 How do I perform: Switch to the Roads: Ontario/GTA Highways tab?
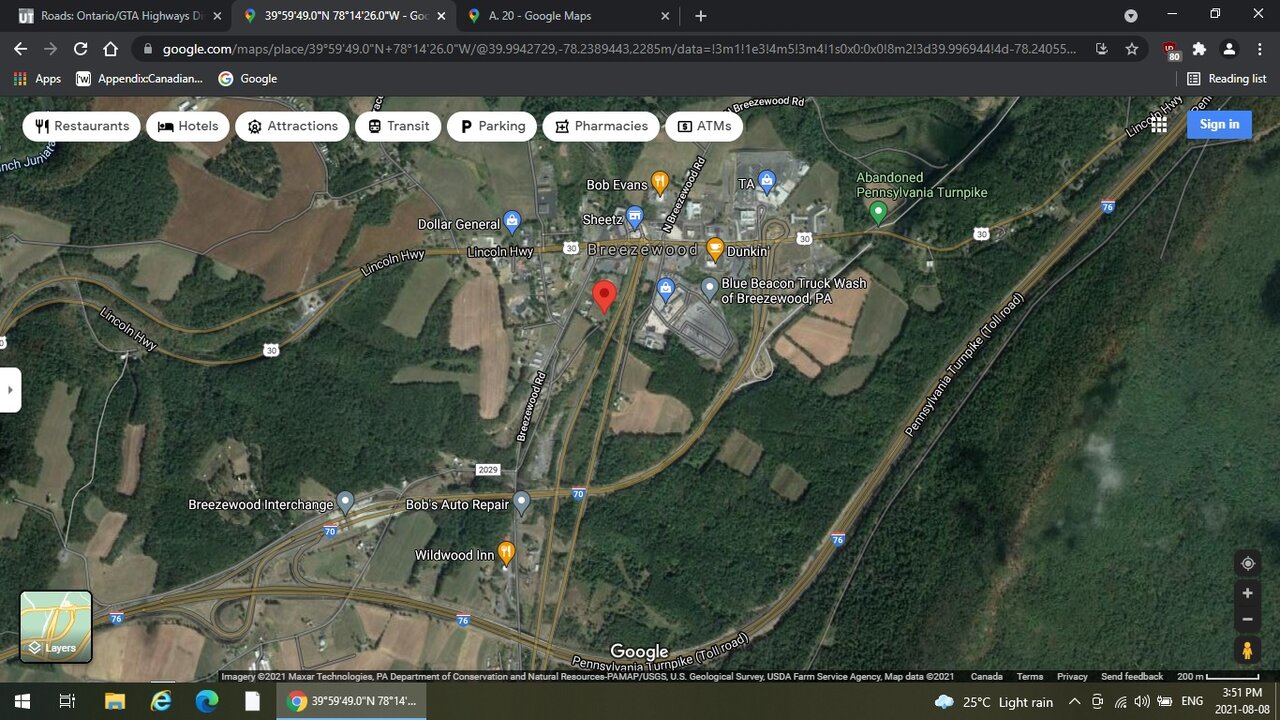115,16
